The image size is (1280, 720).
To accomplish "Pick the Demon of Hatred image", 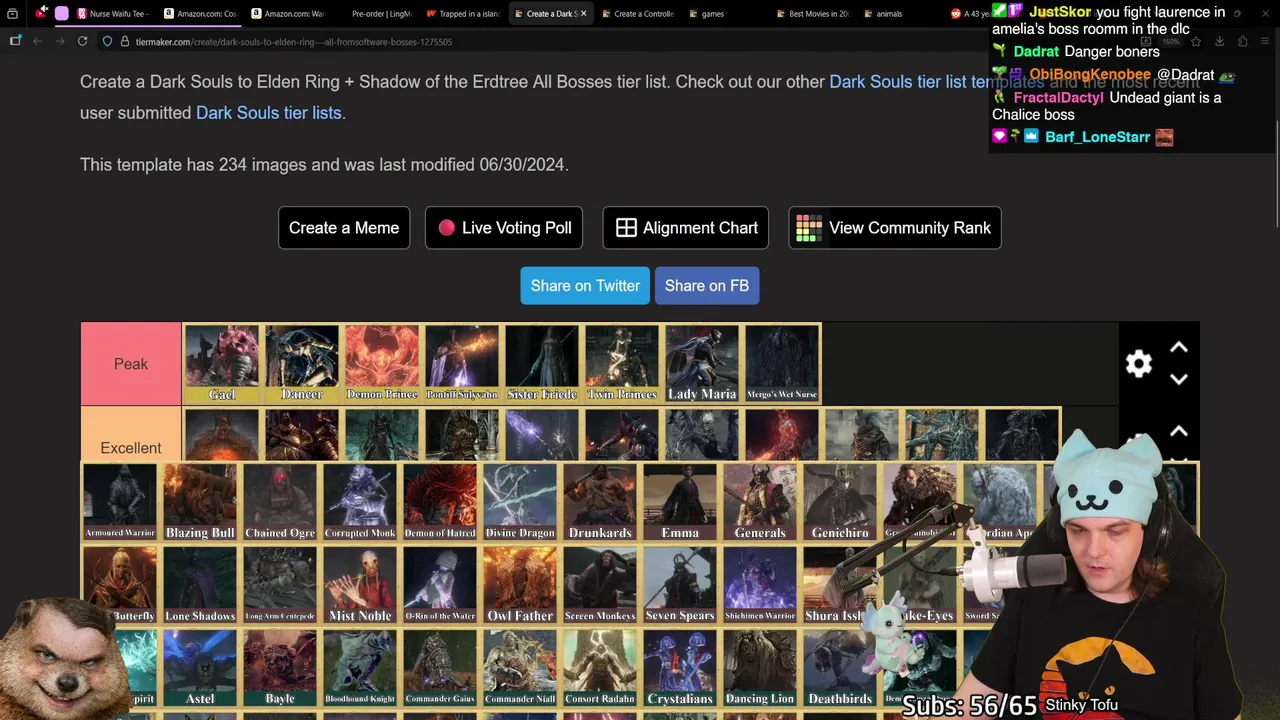I will pyautogui.click(x=440, y=503).
